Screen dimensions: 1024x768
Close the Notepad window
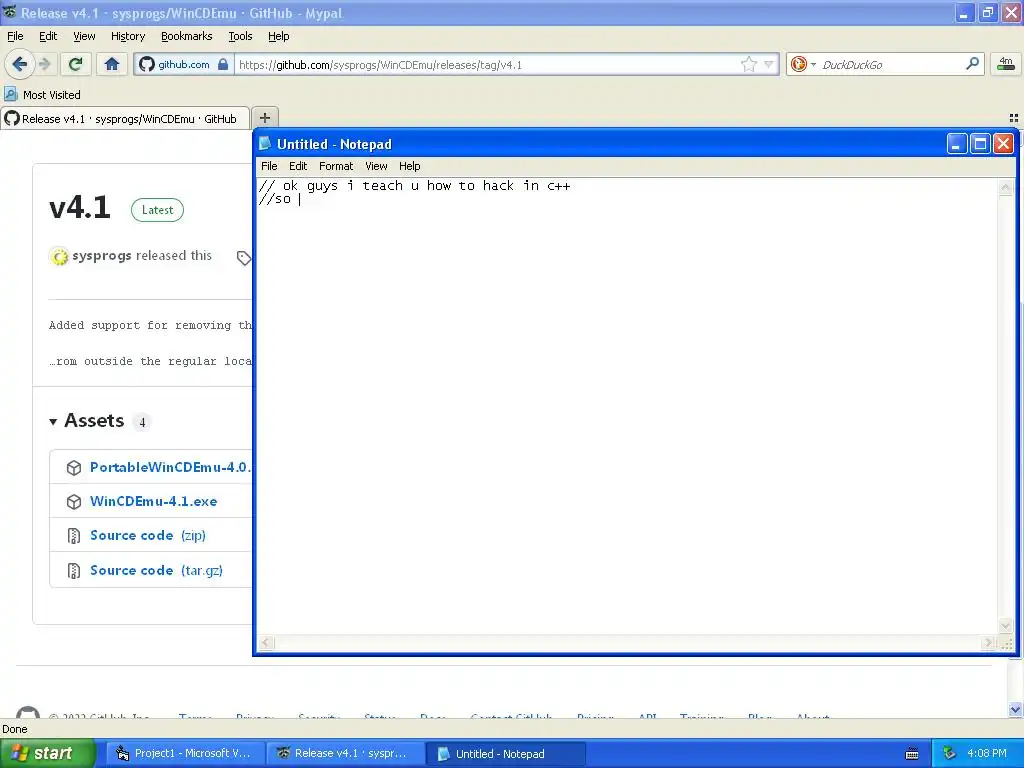pos(1003,143)
